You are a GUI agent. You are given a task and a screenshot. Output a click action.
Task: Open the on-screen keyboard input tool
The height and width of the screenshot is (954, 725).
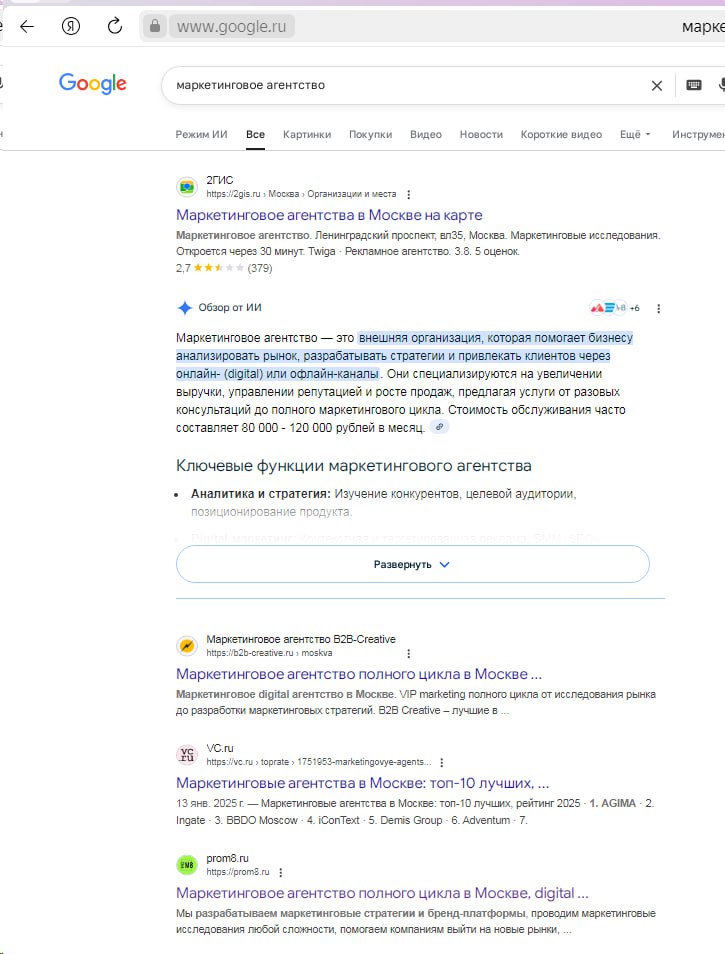pyautogui.click(x=694, y=86)
